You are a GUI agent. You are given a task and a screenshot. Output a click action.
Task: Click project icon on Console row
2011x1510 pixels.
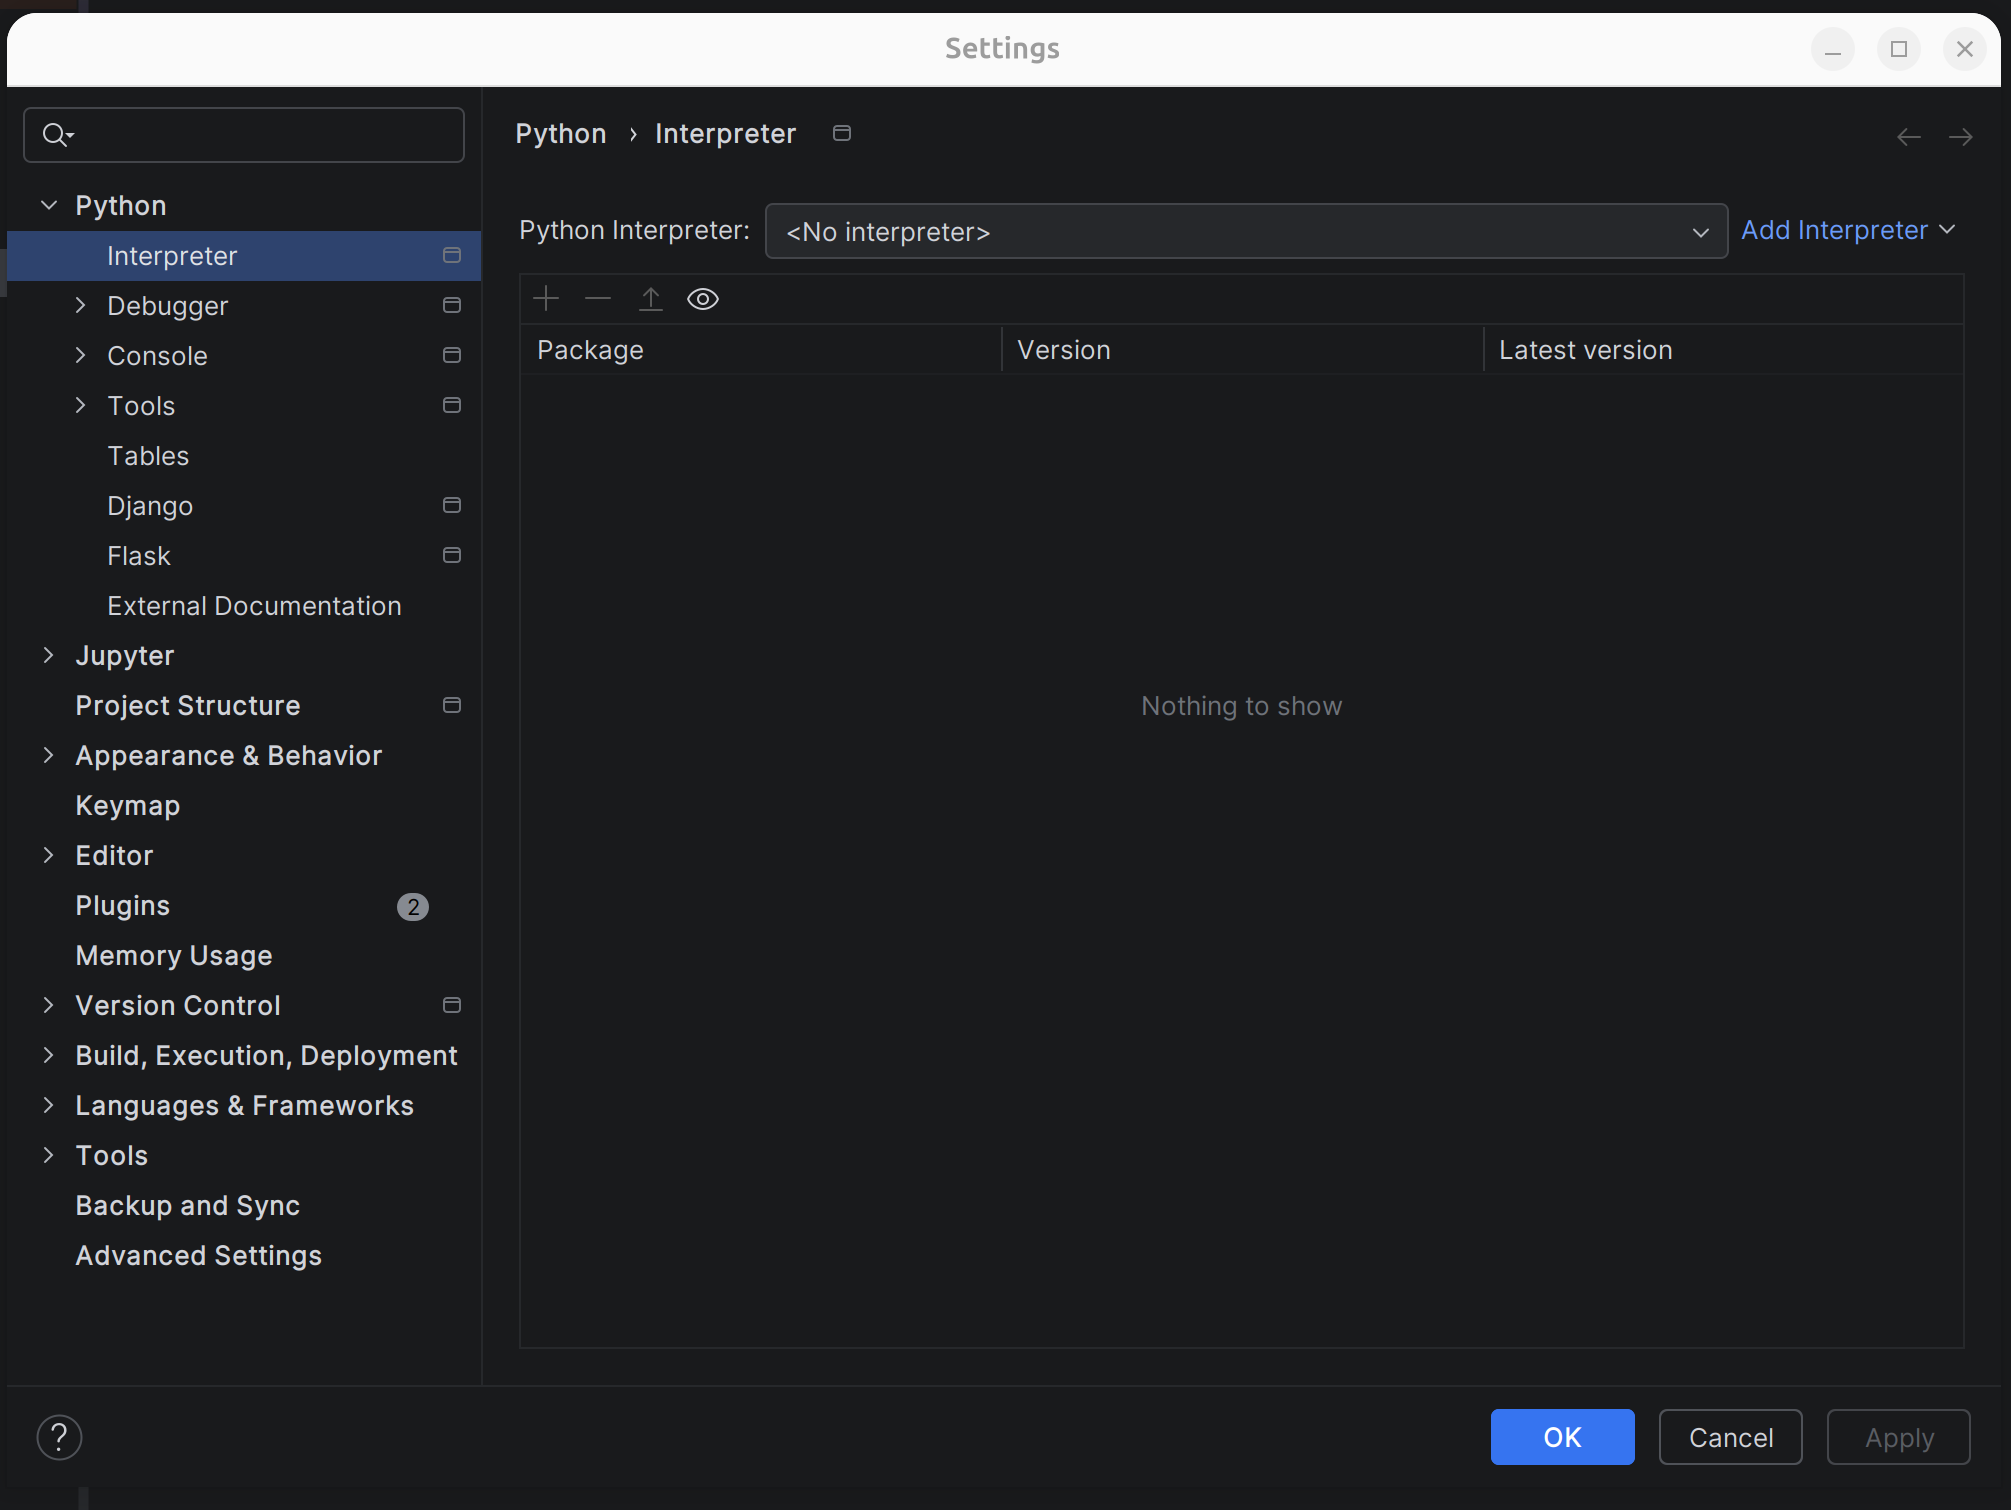pos(452,355)
